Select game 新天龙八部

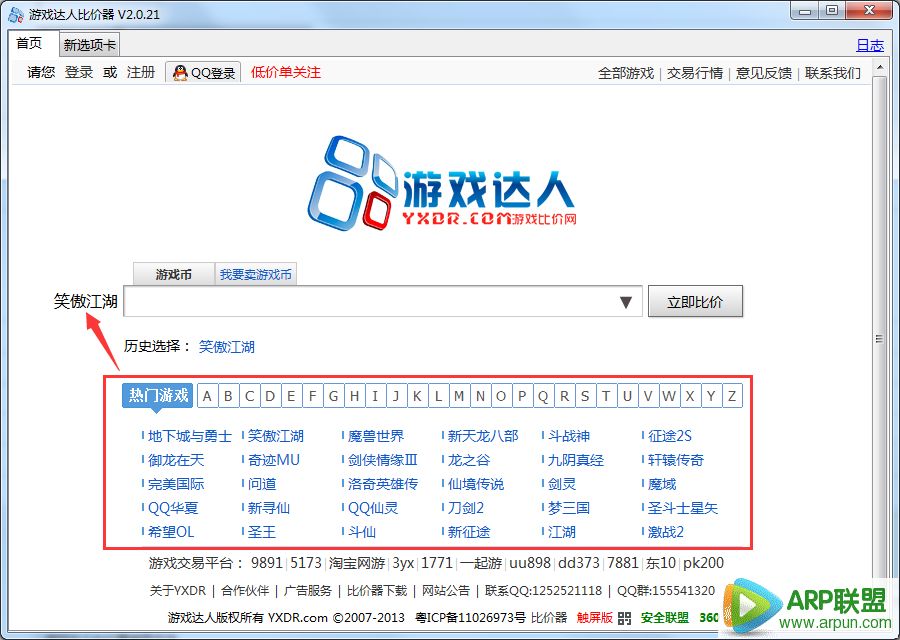pyautogui.click(x=483, y=436)
